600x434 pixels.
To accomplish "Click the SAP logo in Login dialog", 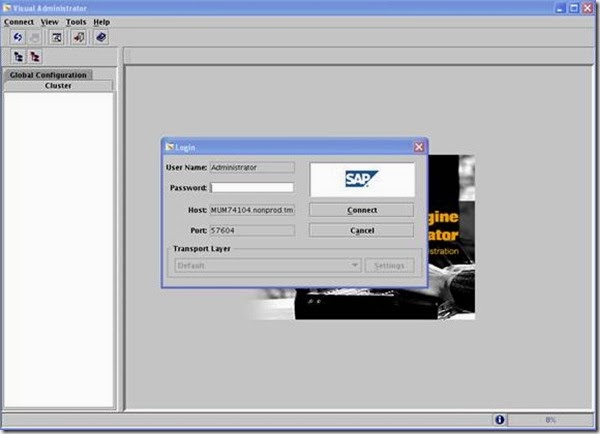I will pyautogui.click(x=362, y=179).
